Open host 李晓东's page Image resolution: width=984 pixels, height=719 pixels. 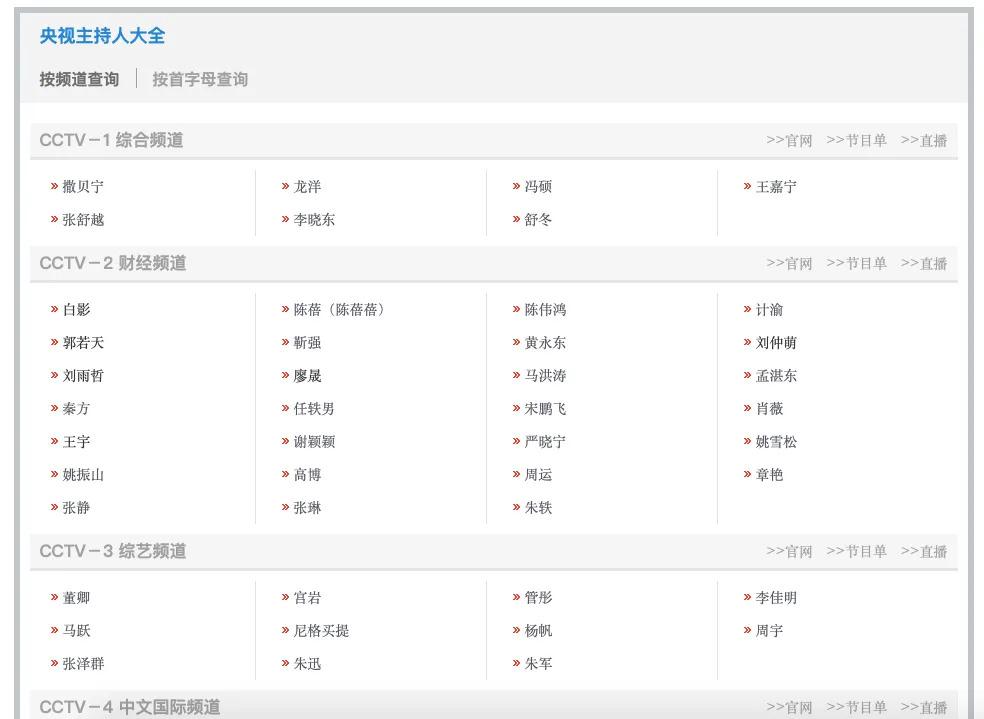point(314,220)
